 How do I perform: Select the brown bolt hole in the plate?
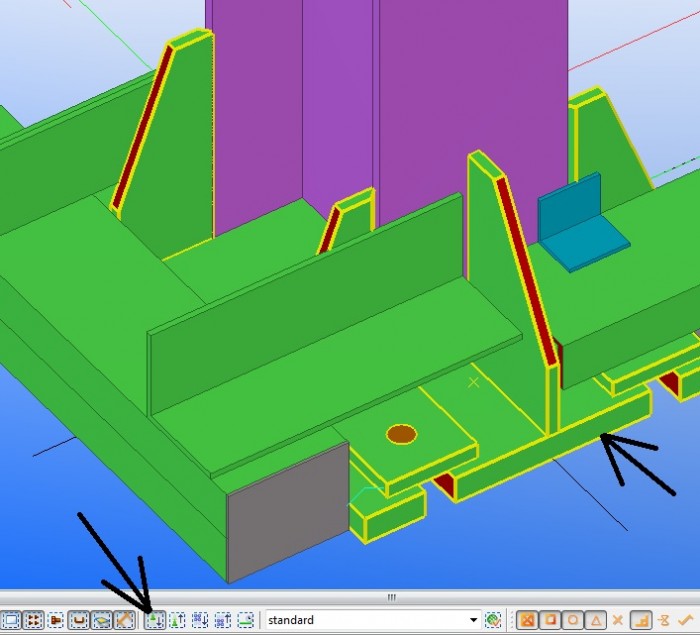402,434
